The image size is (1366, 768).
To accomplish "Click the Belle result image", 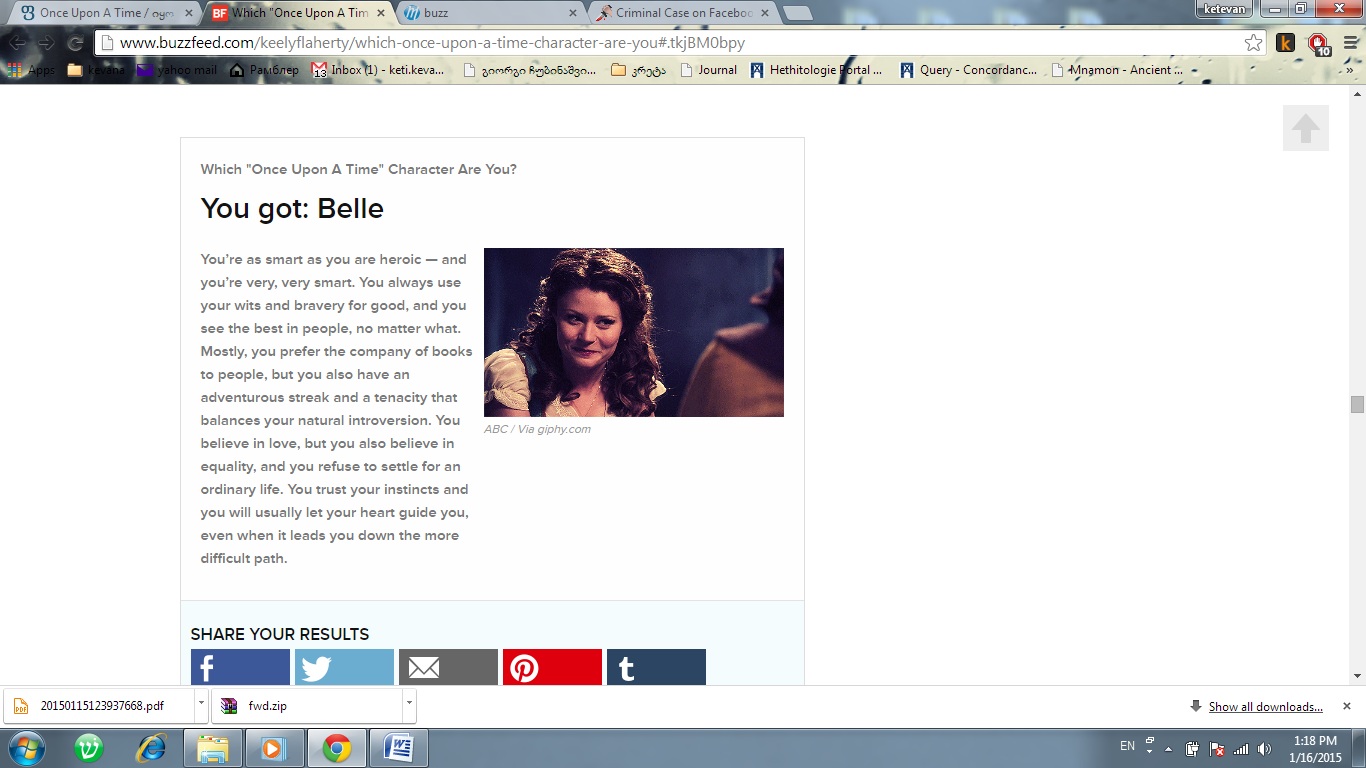I will coord(634,332).
